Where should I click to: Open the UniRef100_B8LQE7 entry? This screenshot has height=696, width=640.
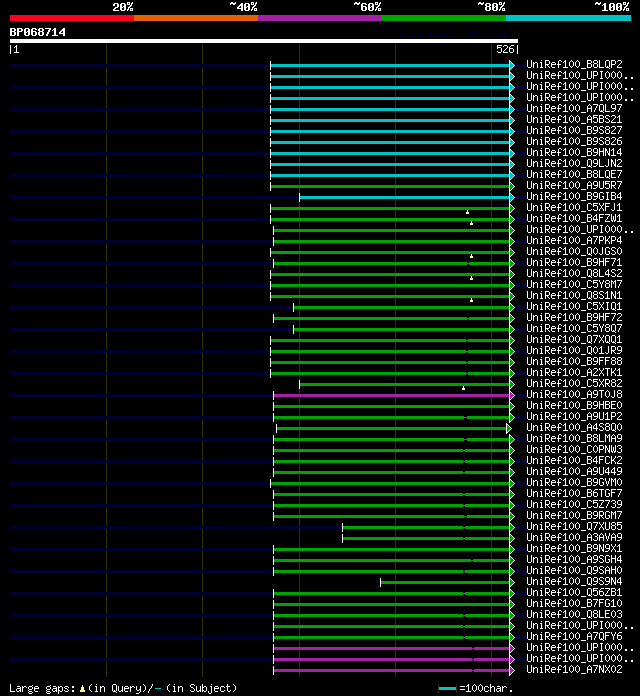[574, 174]
